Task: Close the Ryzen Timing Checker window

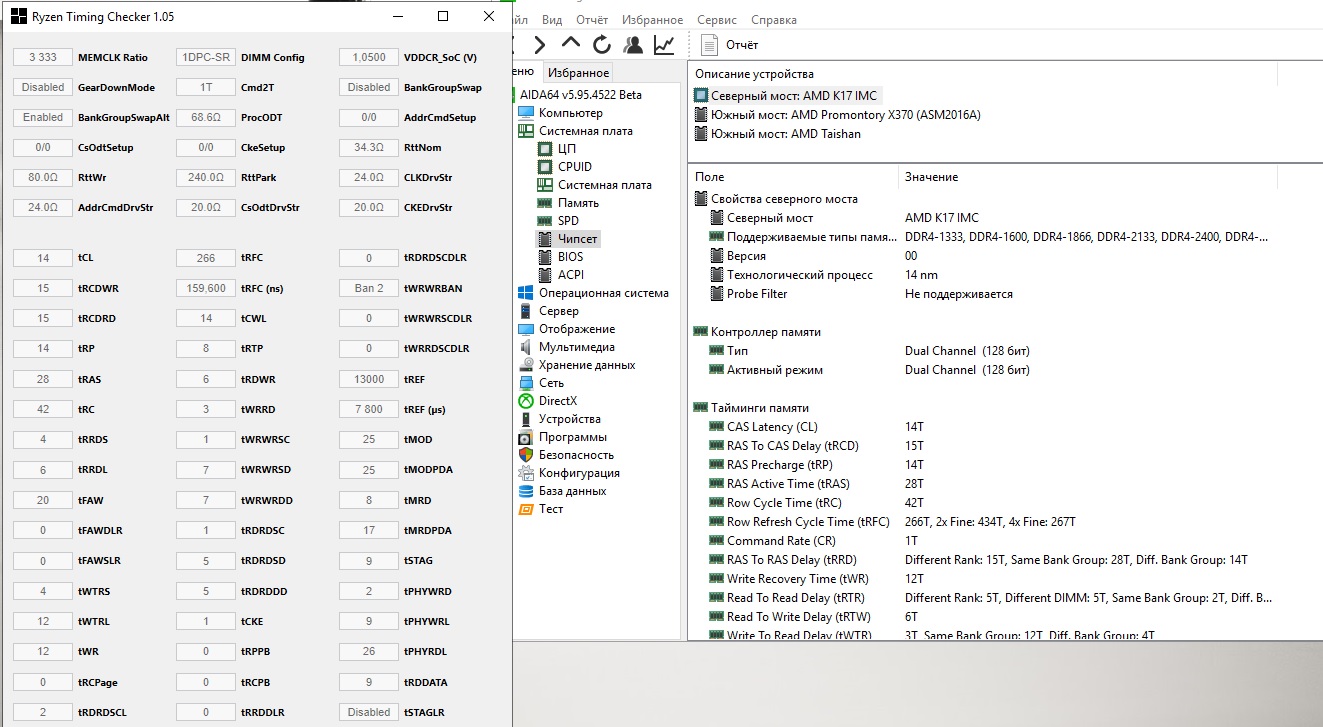Action: pos(488,17)
